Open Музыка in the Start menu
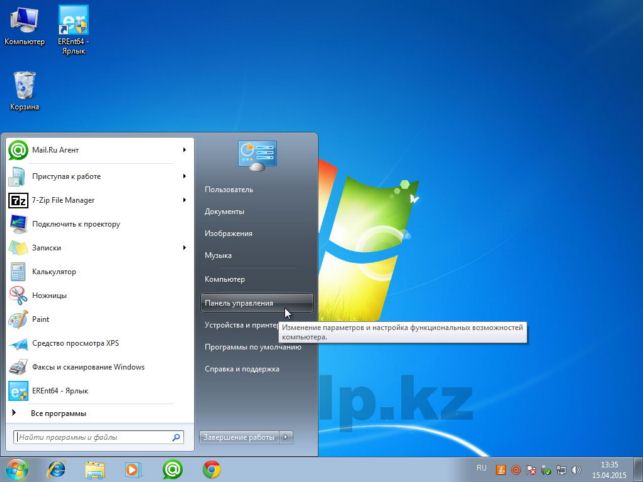Viewport: 643px width, 482px height. pyautogui.click(x=218, y=255)
